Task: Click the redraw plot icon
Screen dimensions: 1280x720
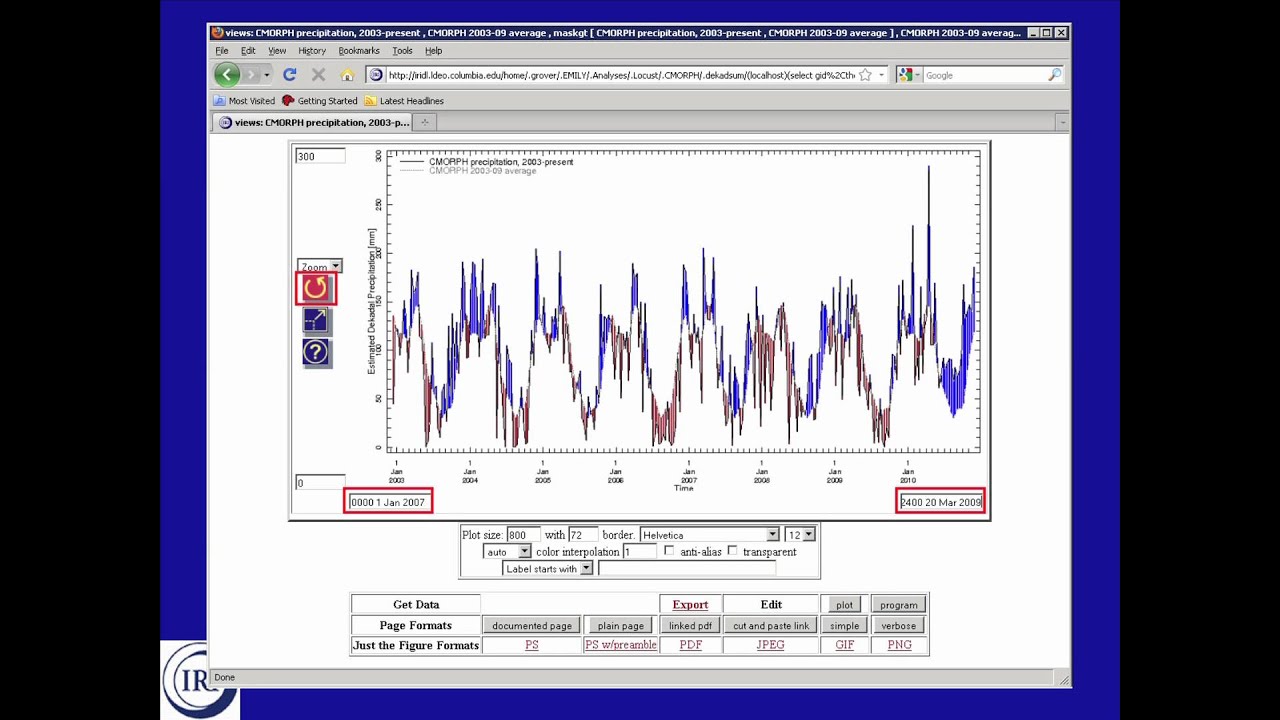Action: coord(315,288)
